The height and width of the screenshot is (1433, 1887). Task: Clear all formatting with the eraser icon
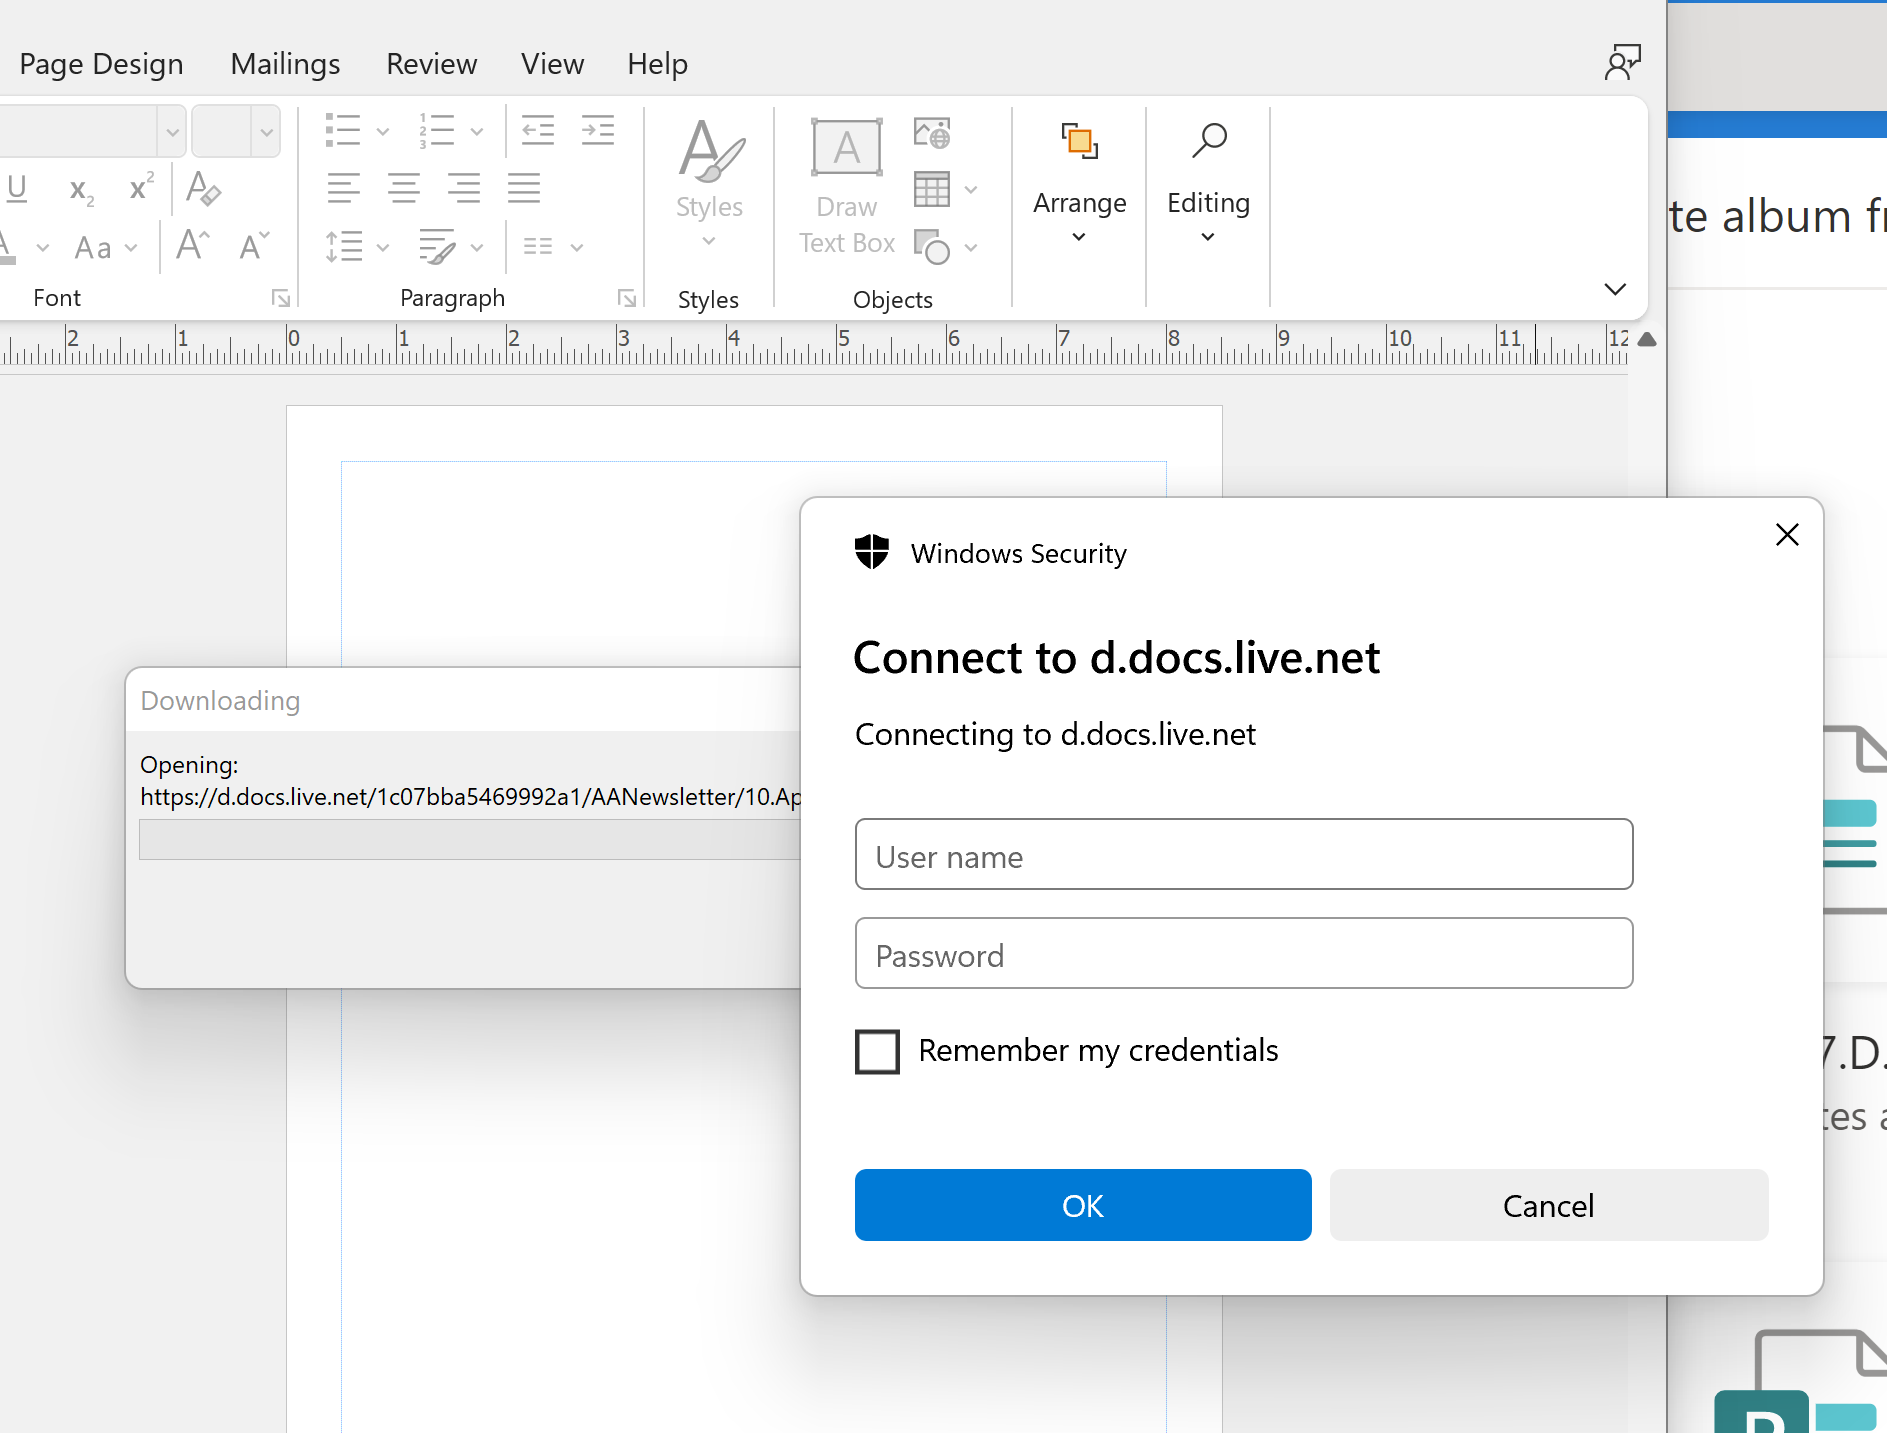point(203,190)
